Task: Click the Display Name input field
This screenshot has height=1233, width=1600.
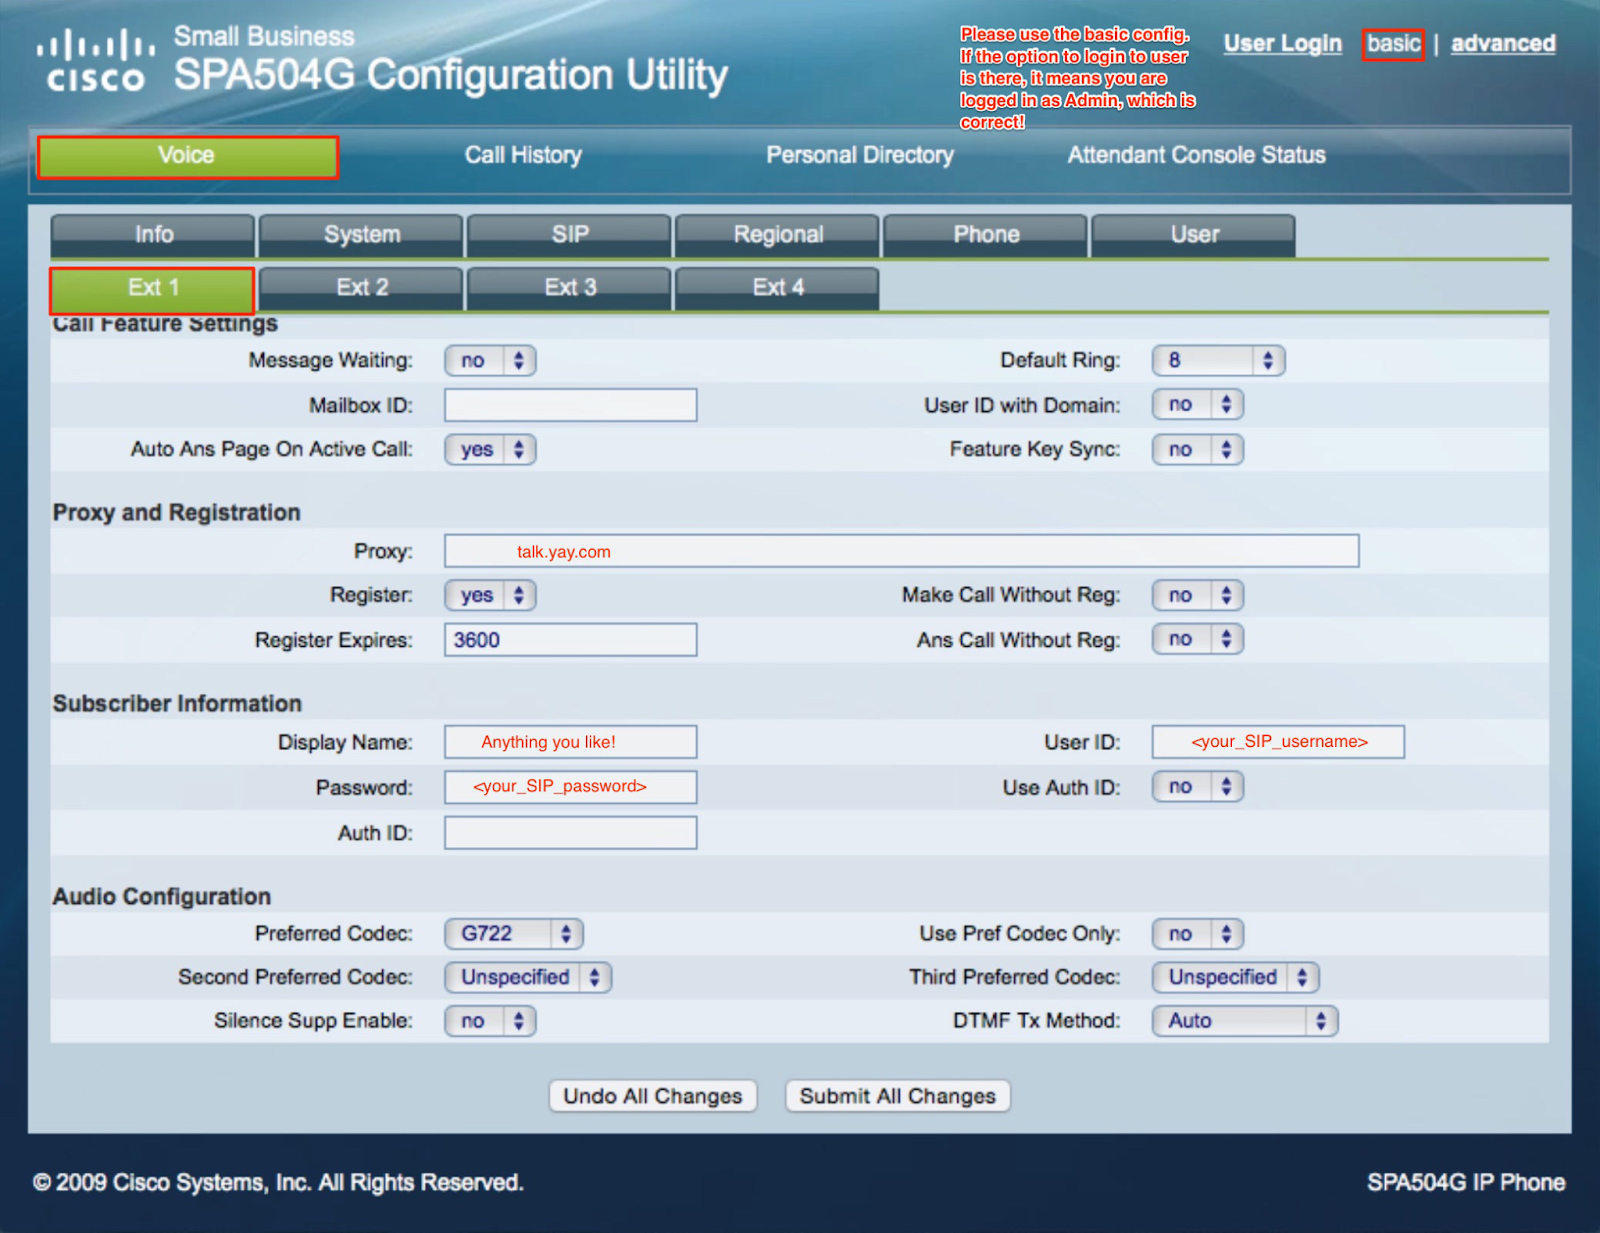Action: (x=571, y=742)
